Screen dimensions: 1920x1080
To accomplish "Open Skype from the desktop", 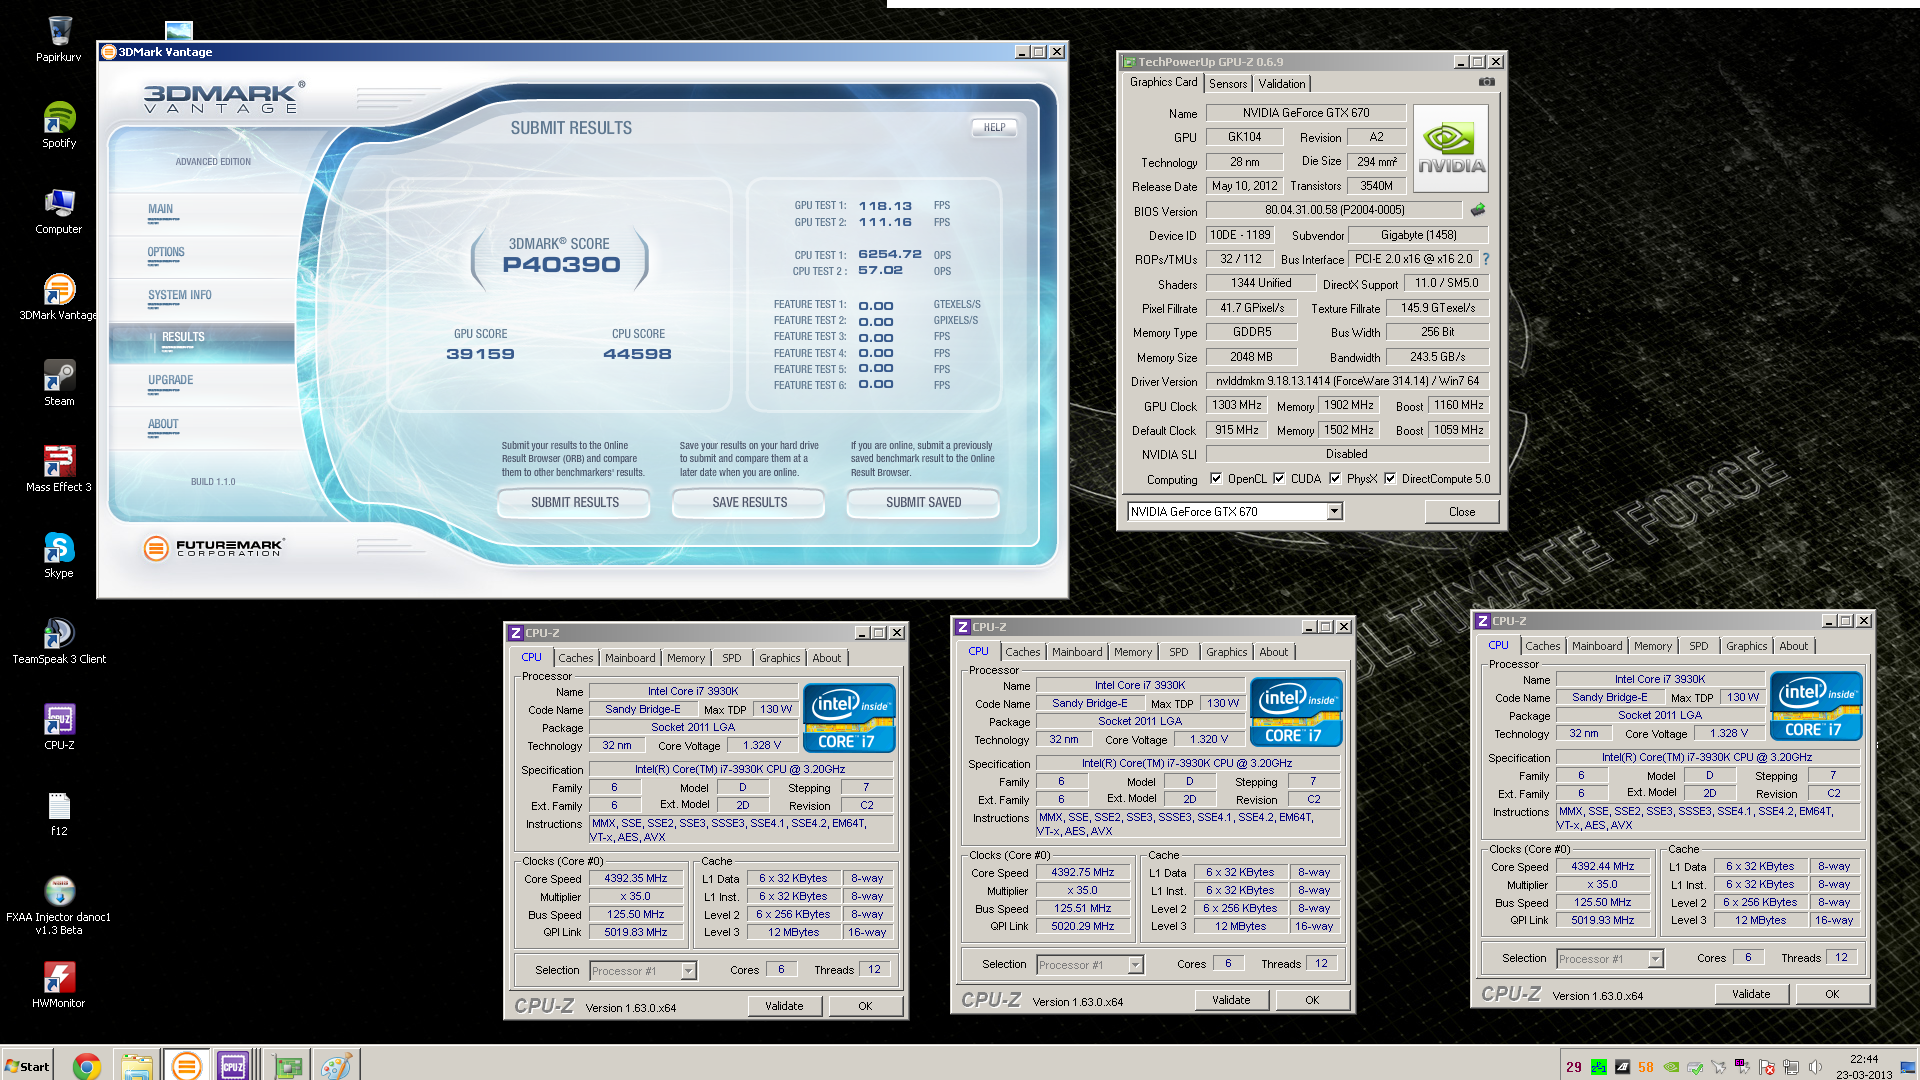I will (59, 554).
